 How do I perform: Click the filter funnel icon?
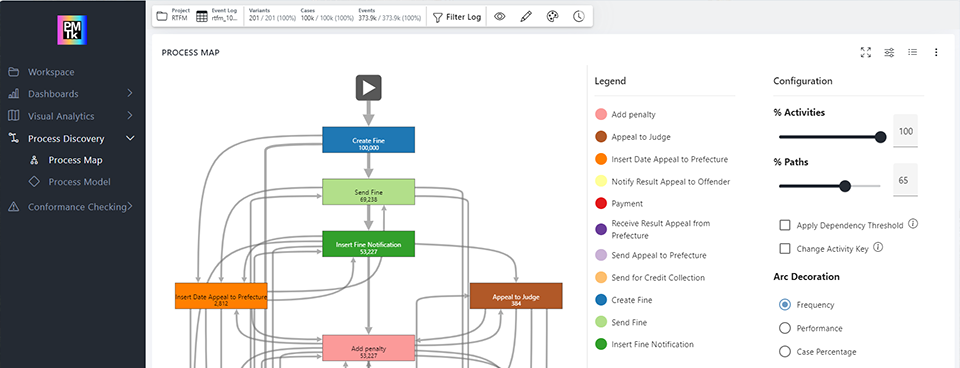[437, 17]
